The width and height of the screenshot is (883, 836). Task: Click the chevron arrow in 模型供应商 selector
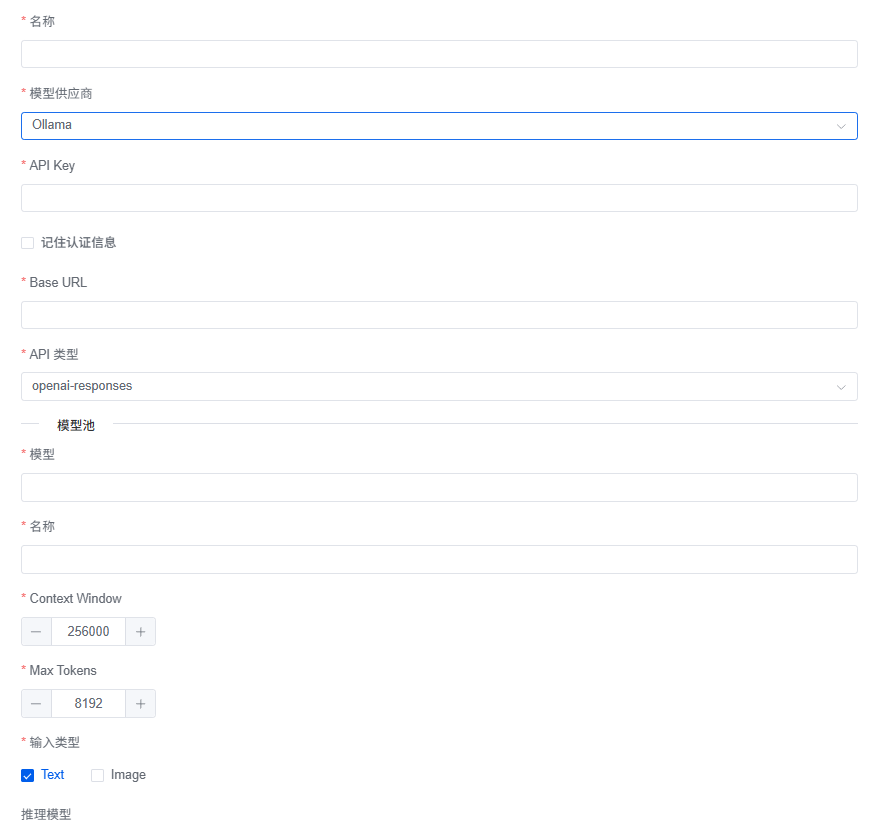[x=841, y=126]
